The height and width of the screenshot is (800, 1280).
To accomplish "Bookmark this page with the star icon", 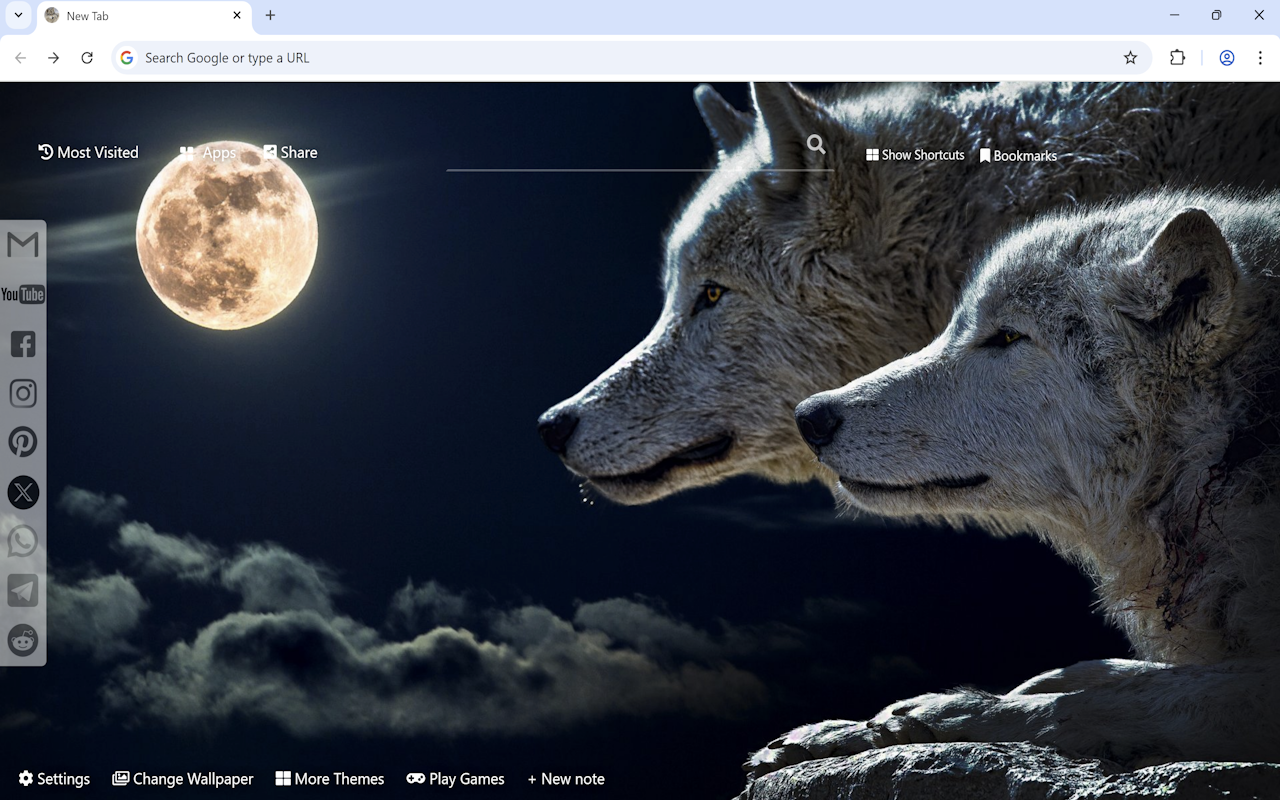I will click(1130, 57).
